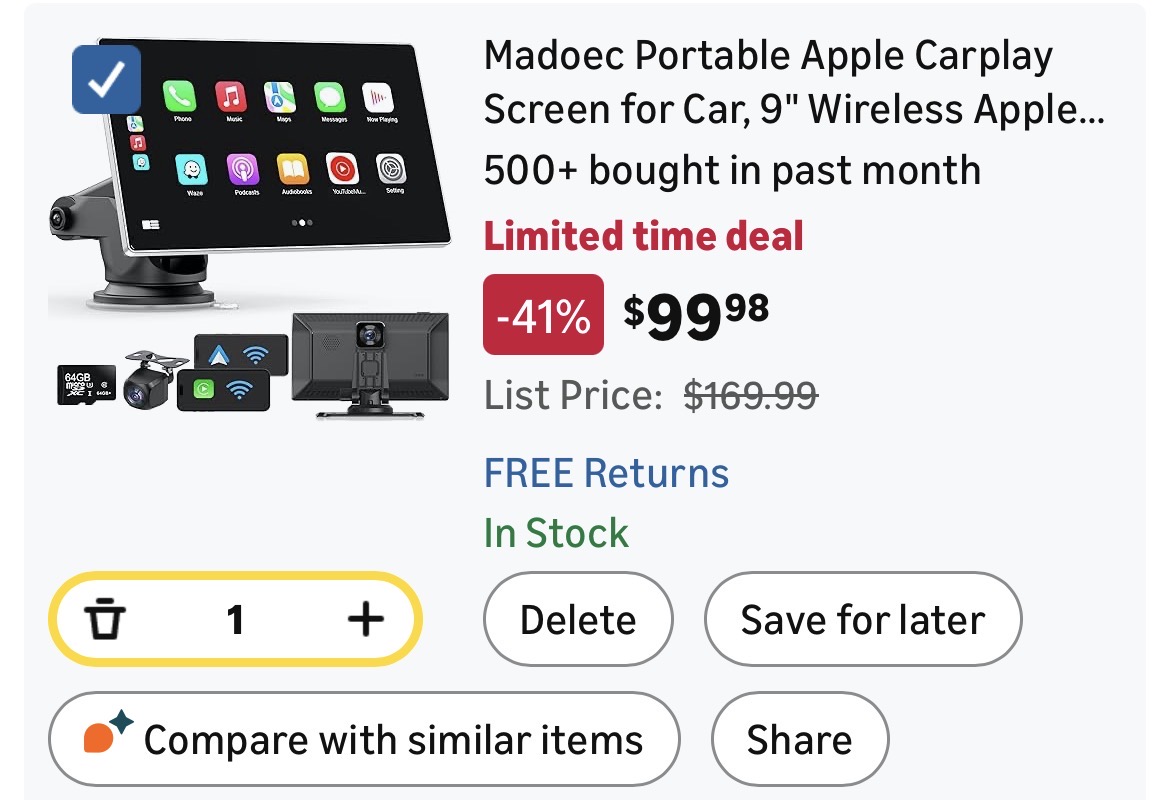Screen dimensions: 1170x800
Task: Click the green Phone icon in product photo
Action: tap(181, 98)
